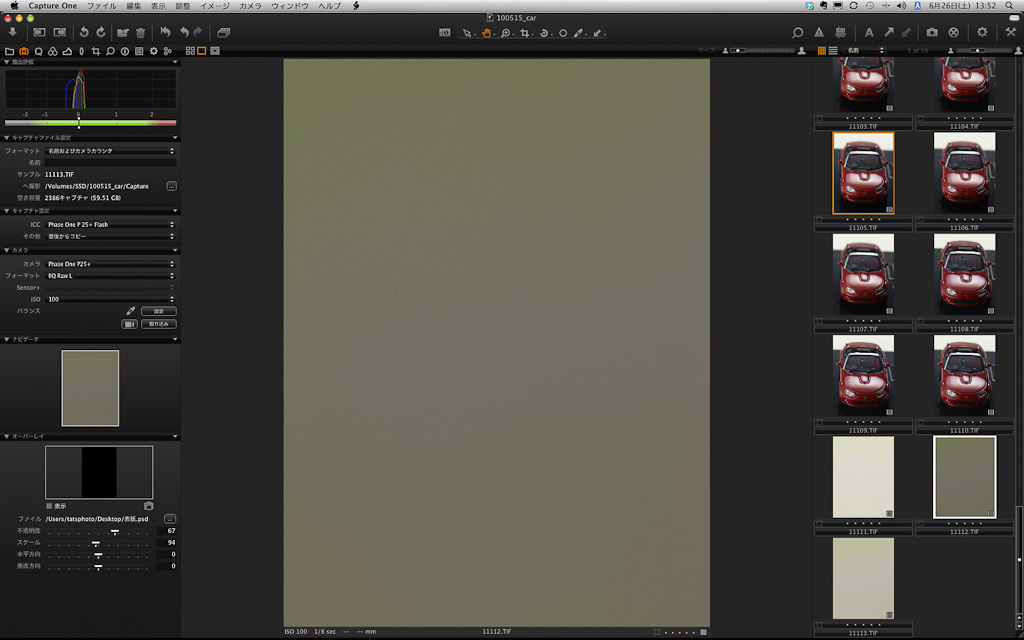This screenshot has width=1024, height=640.
Task: Collapse the ナビゲータ panel
Action: tap(7, 339)
